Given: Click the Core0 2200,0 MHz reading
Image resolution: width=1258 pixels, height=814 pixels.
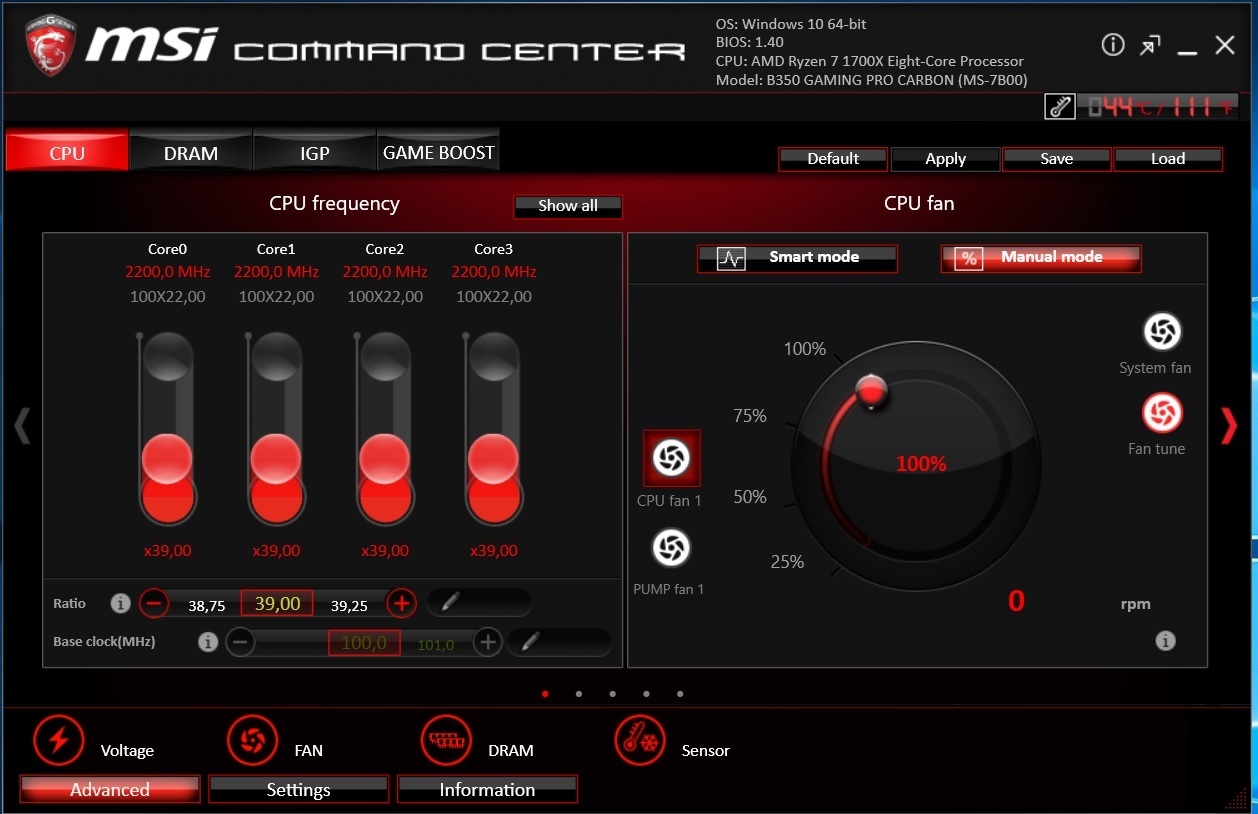Looking at the screenshot, I should (x=167, y=272).
